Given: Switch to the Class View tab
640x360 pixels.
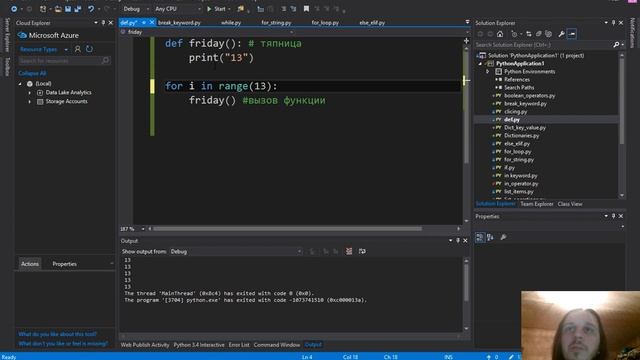Looking at the screenshot, I should [570, 204].
